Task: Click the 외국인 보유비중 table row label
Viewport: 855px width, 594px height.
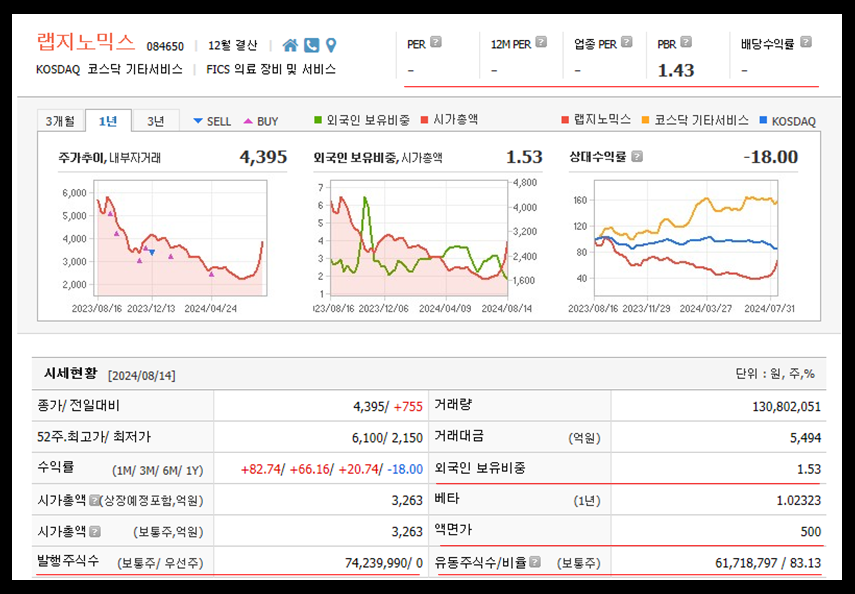Action: pyautogui.click(x=480, y=468)
